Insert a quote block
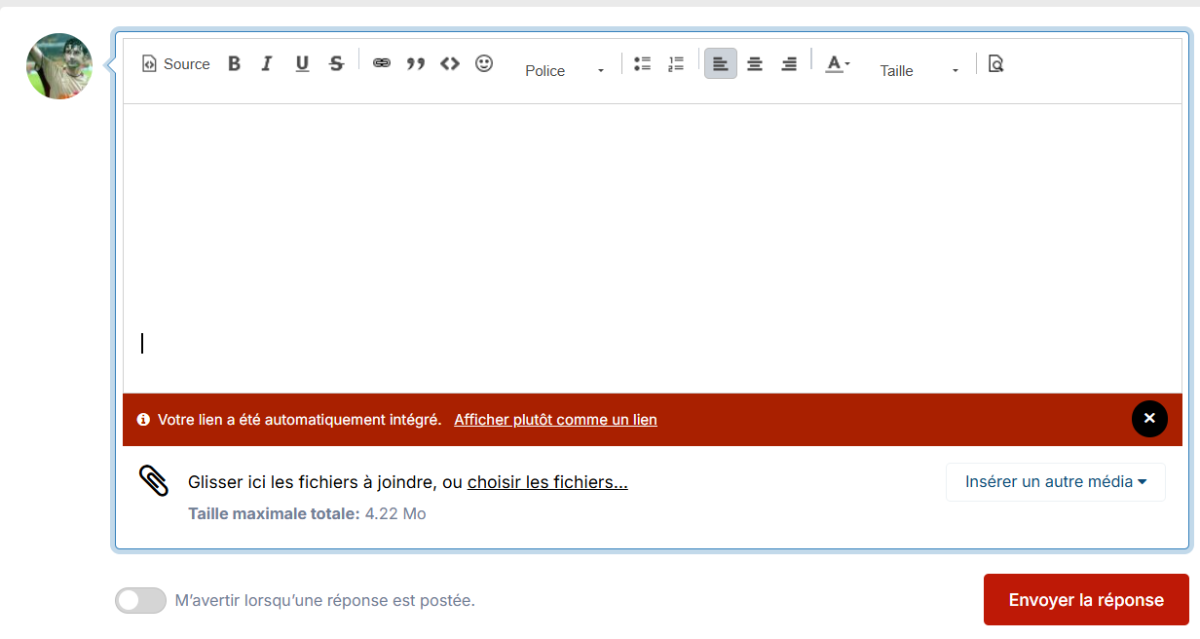This screenshot has height=639, width=1200. [x=416, y=64]
